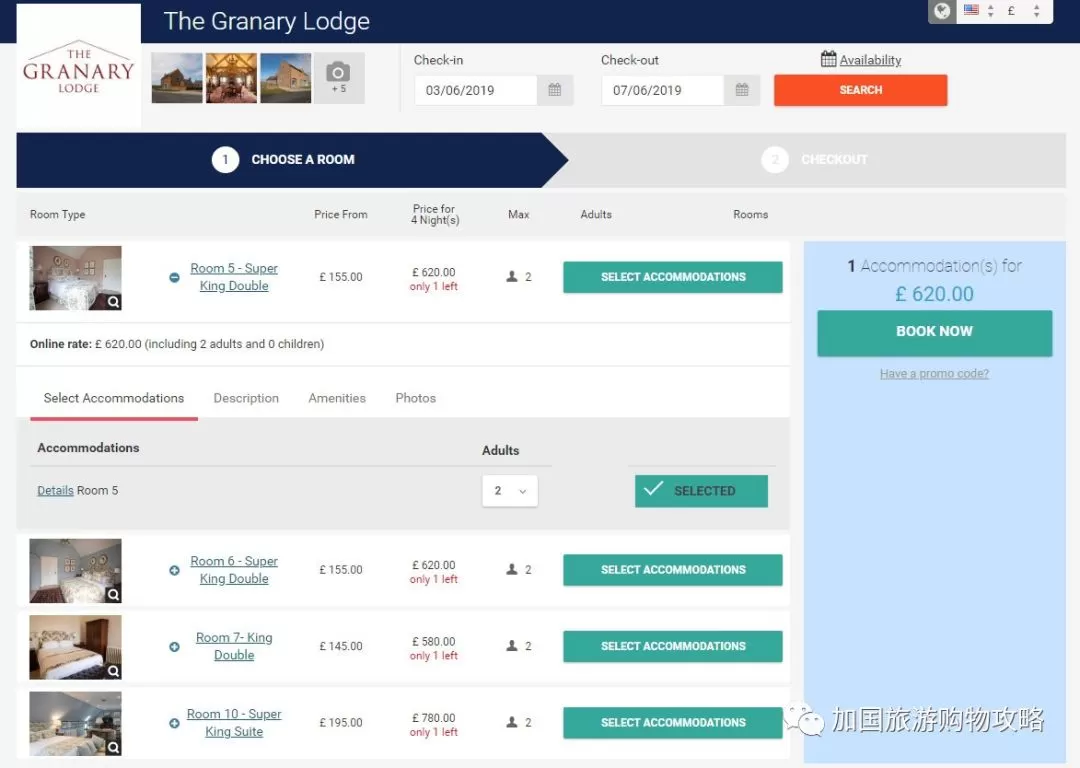Click Room 10 price £ 780.00

(433, 718)
